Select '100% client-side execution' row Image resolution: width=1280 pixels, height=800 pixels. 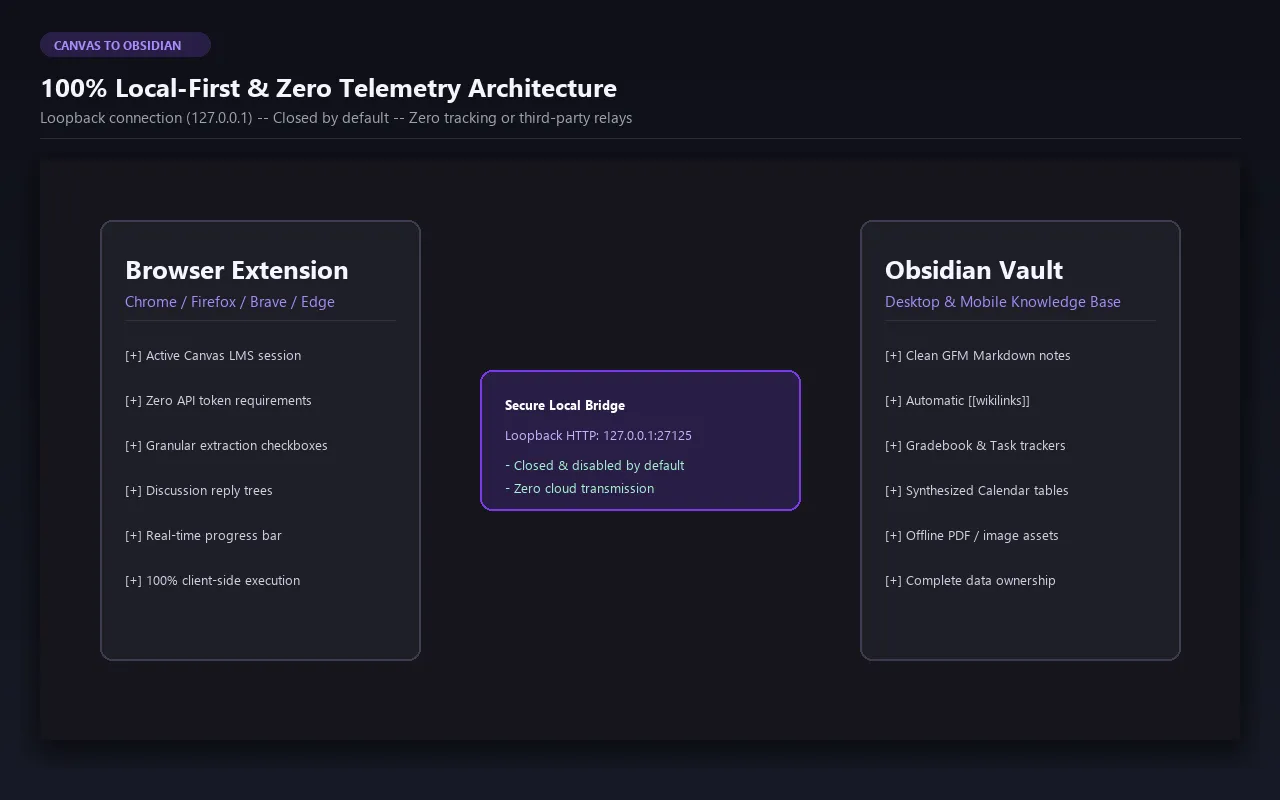click(x=212, y=581)
